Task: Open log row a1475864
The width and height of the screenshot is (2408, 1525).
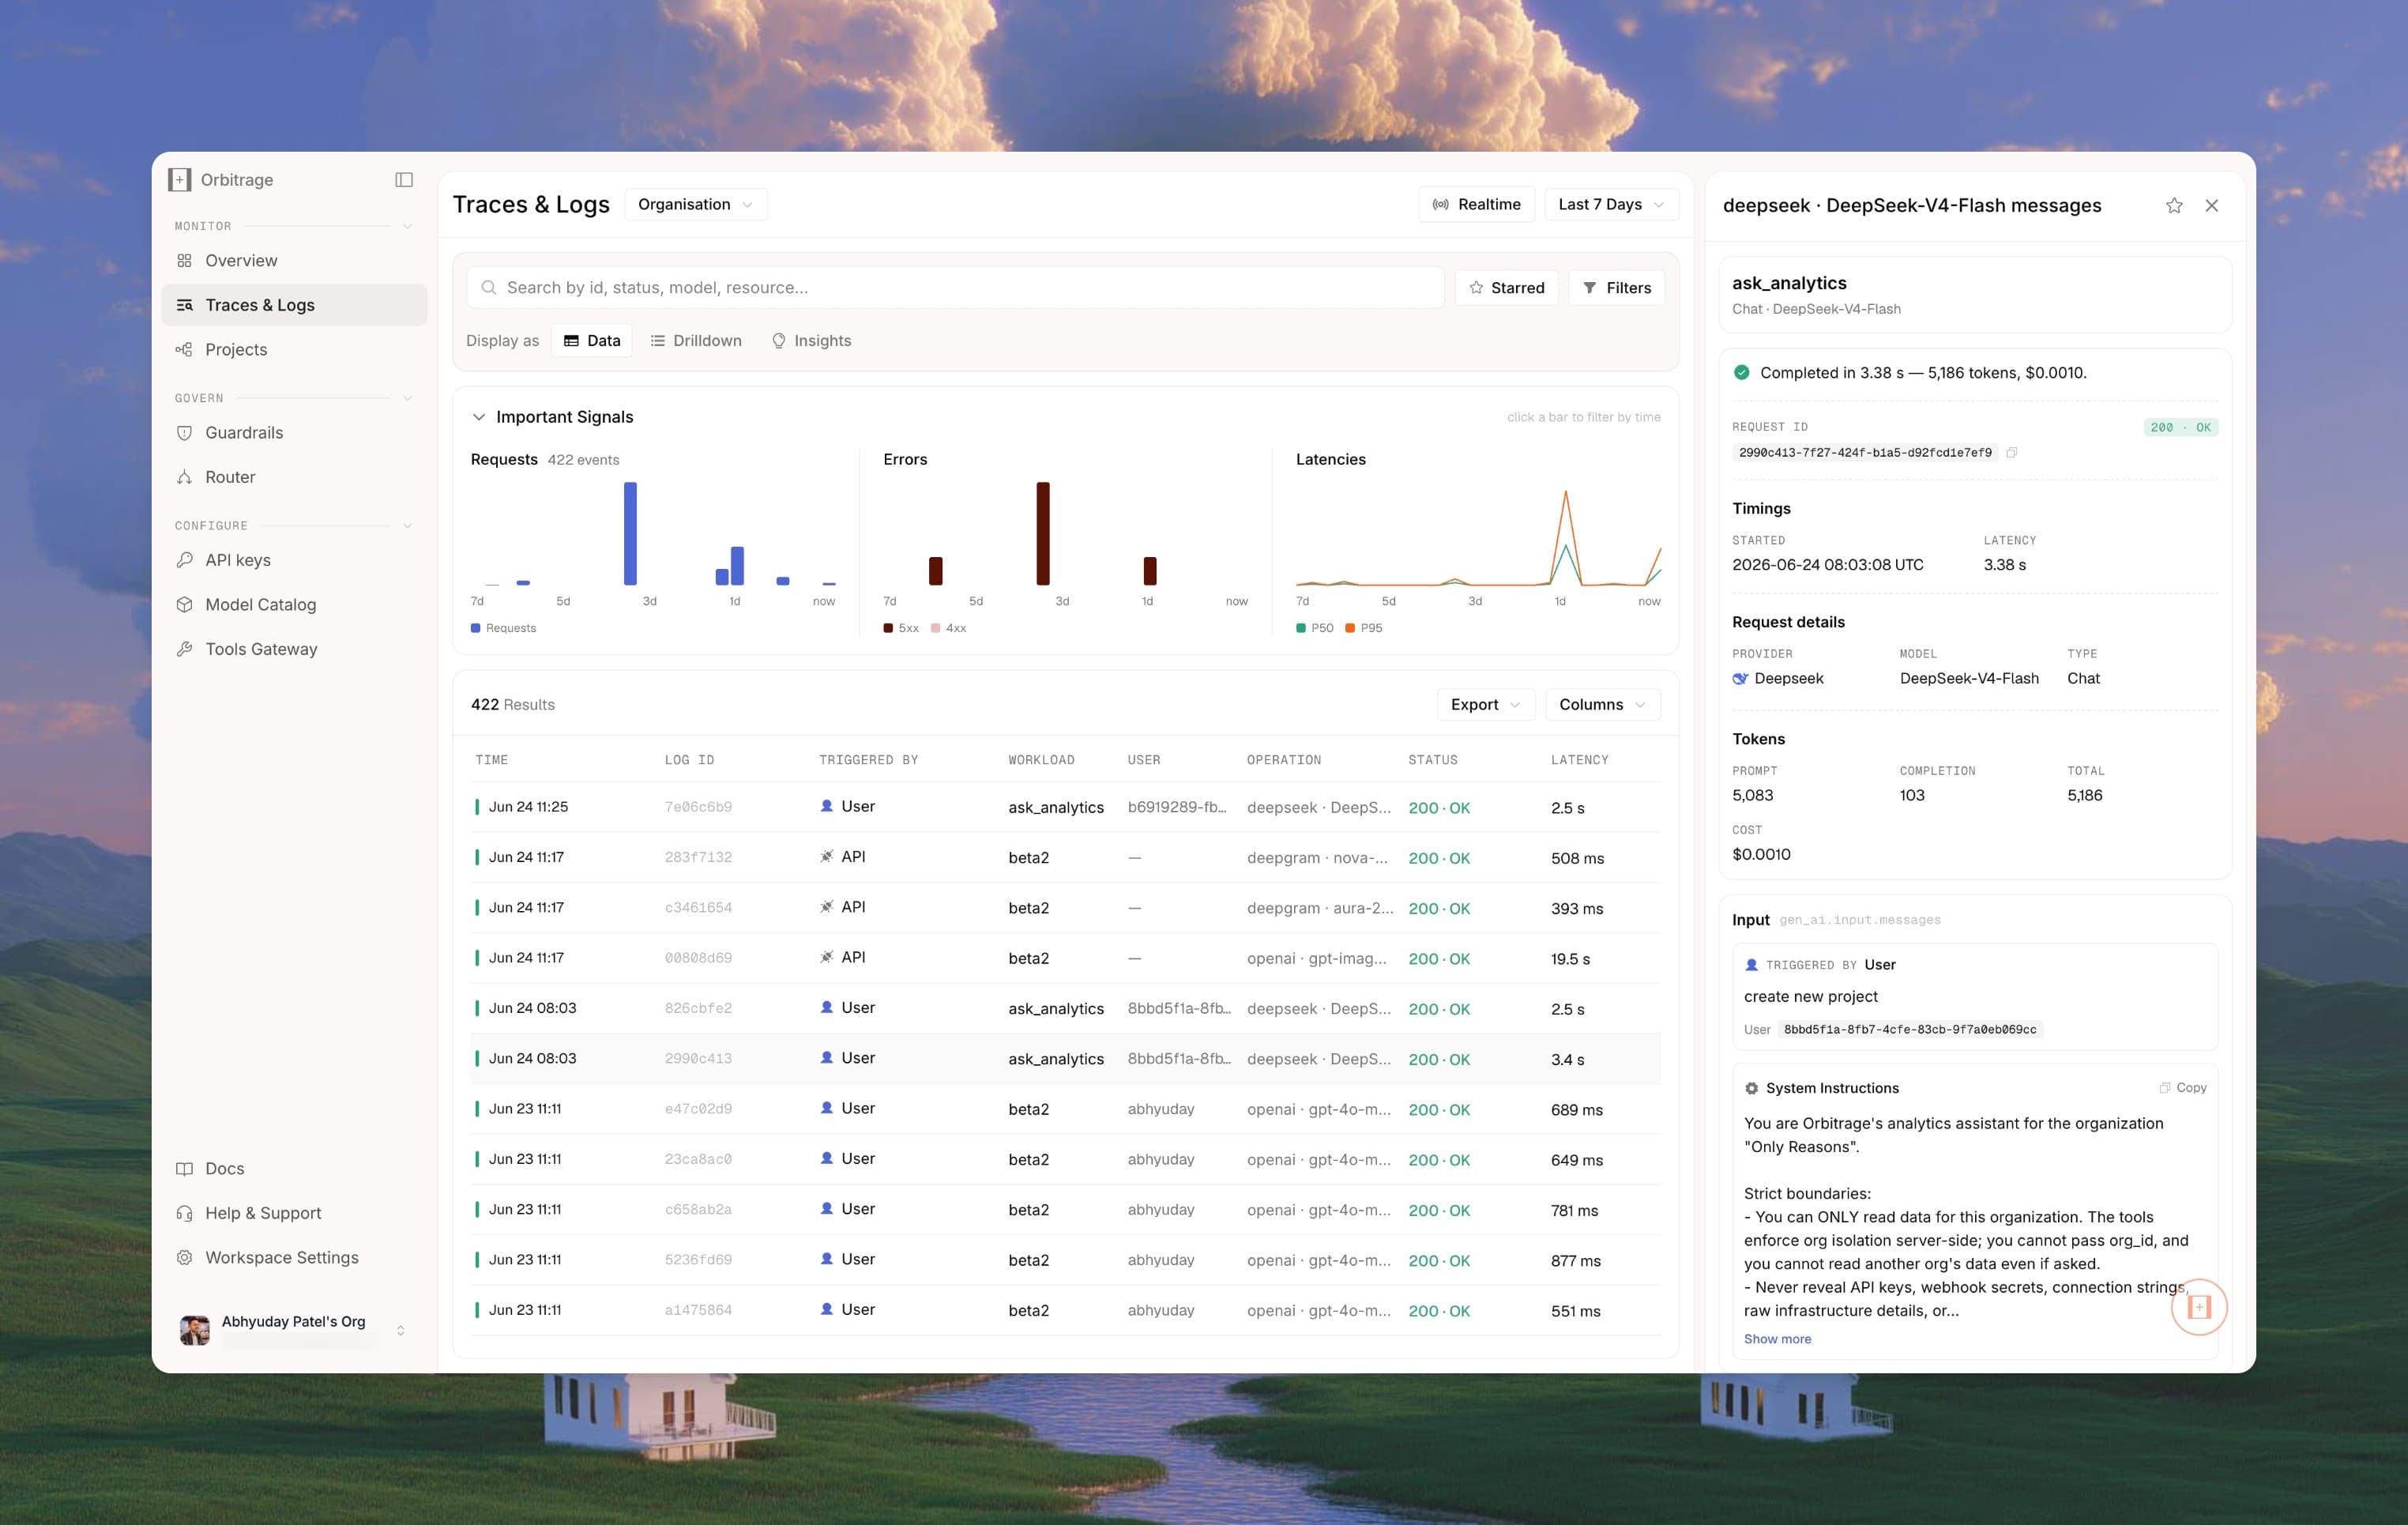Action: pos(1066,1310)
